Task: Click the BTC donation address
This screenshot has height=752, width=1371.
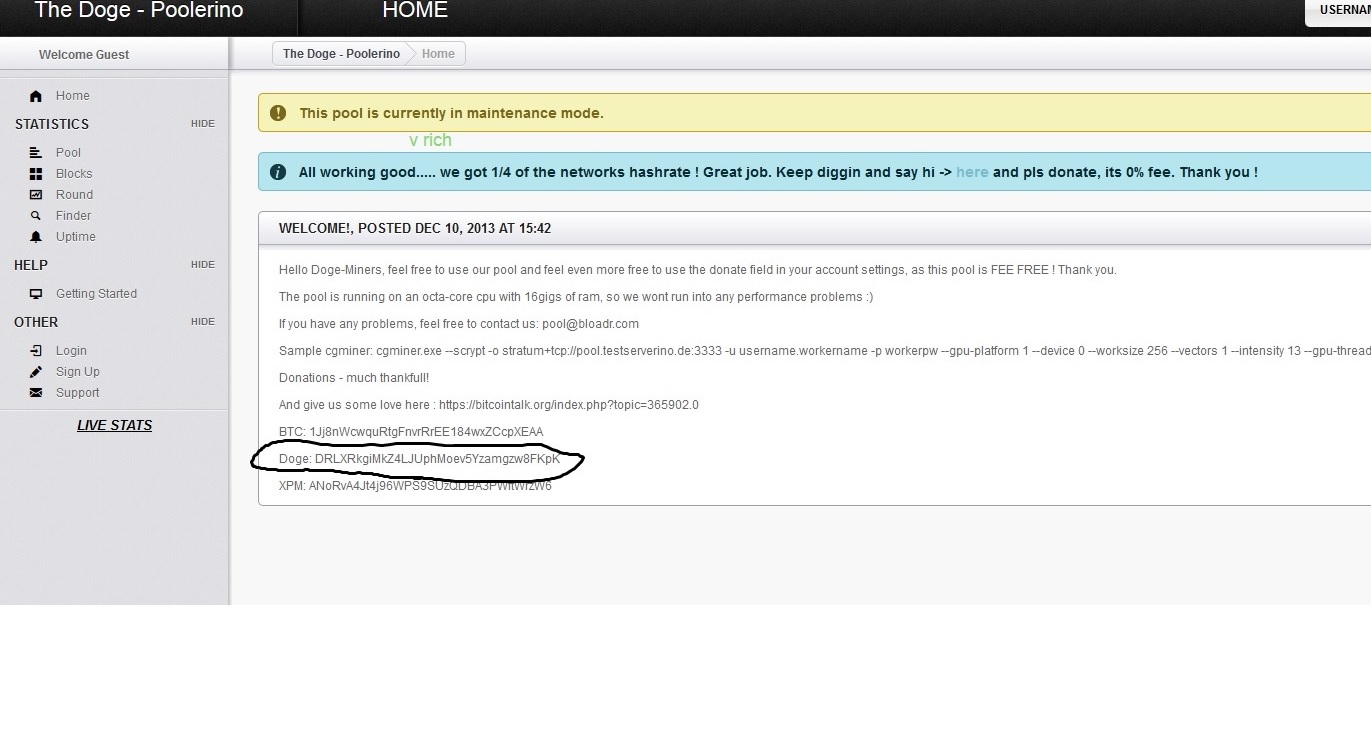Action: click(x=411, y=432)
